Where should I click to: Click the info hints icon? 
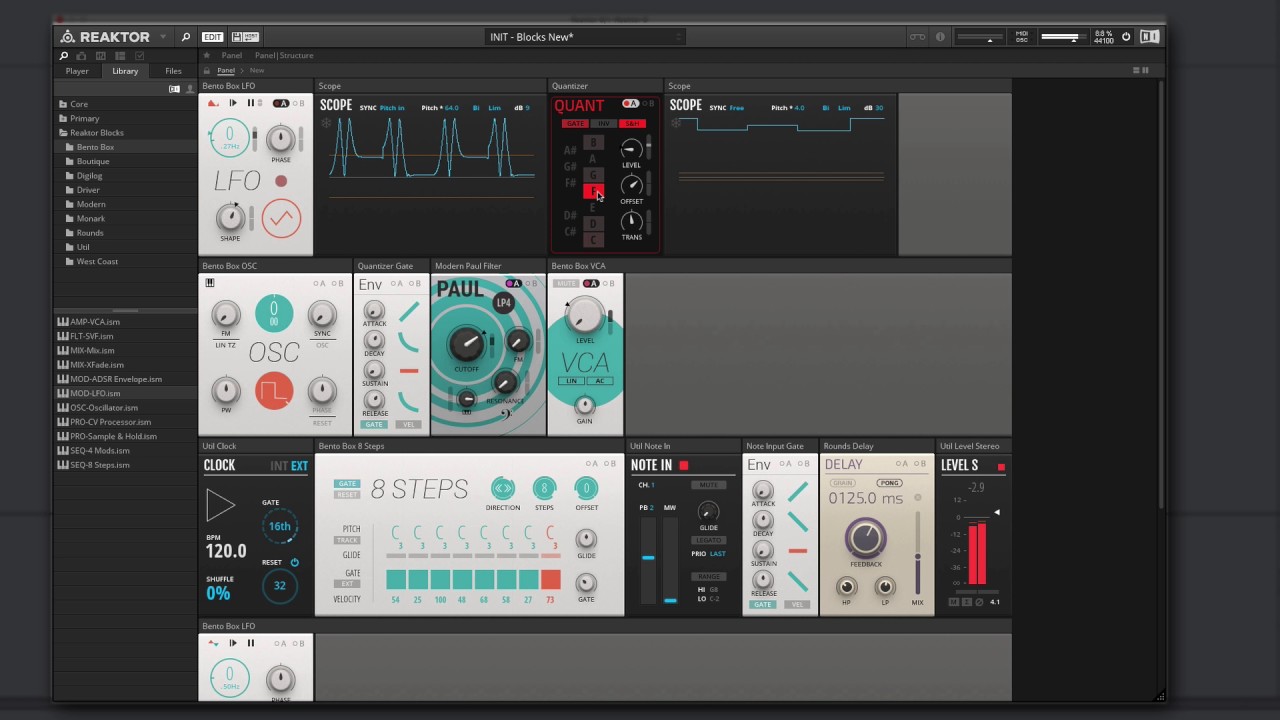(x=940, y=37)
